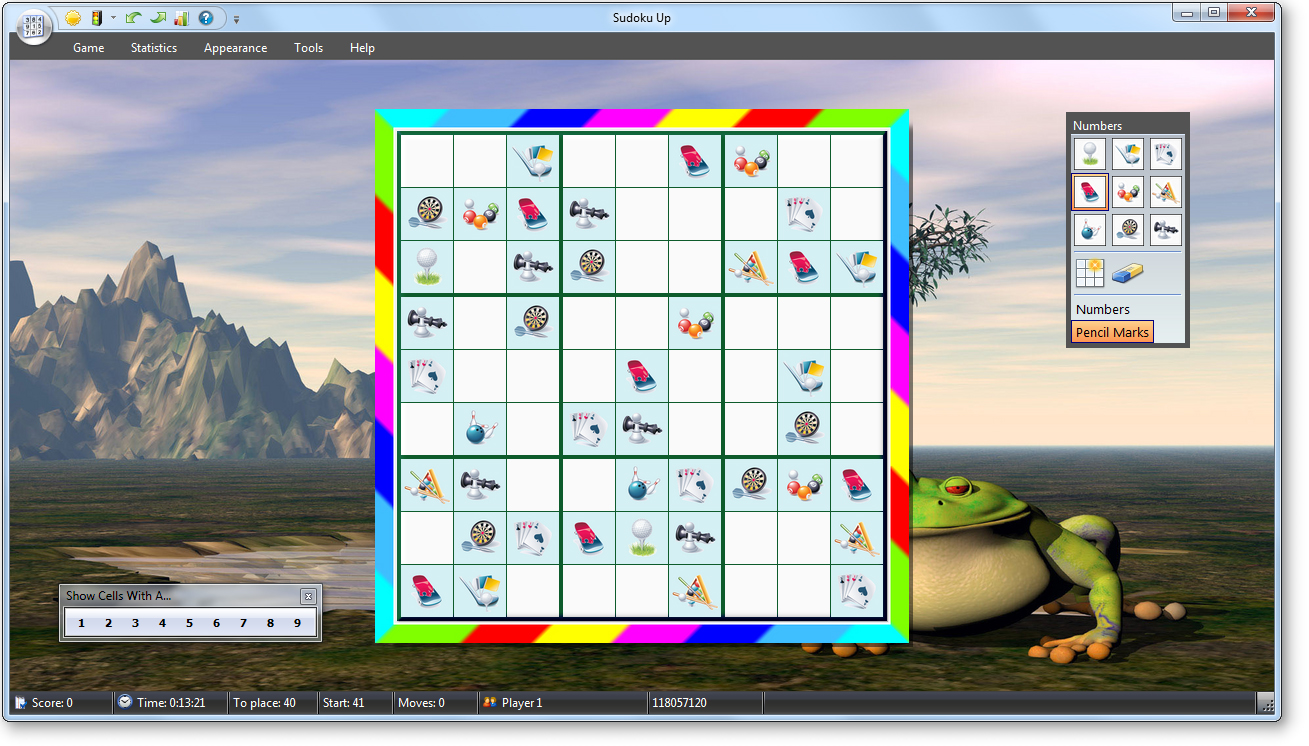Open the traffic light icon's dropdown arrow
This screenshot has width=1309, height=746.
pos(113,18)
